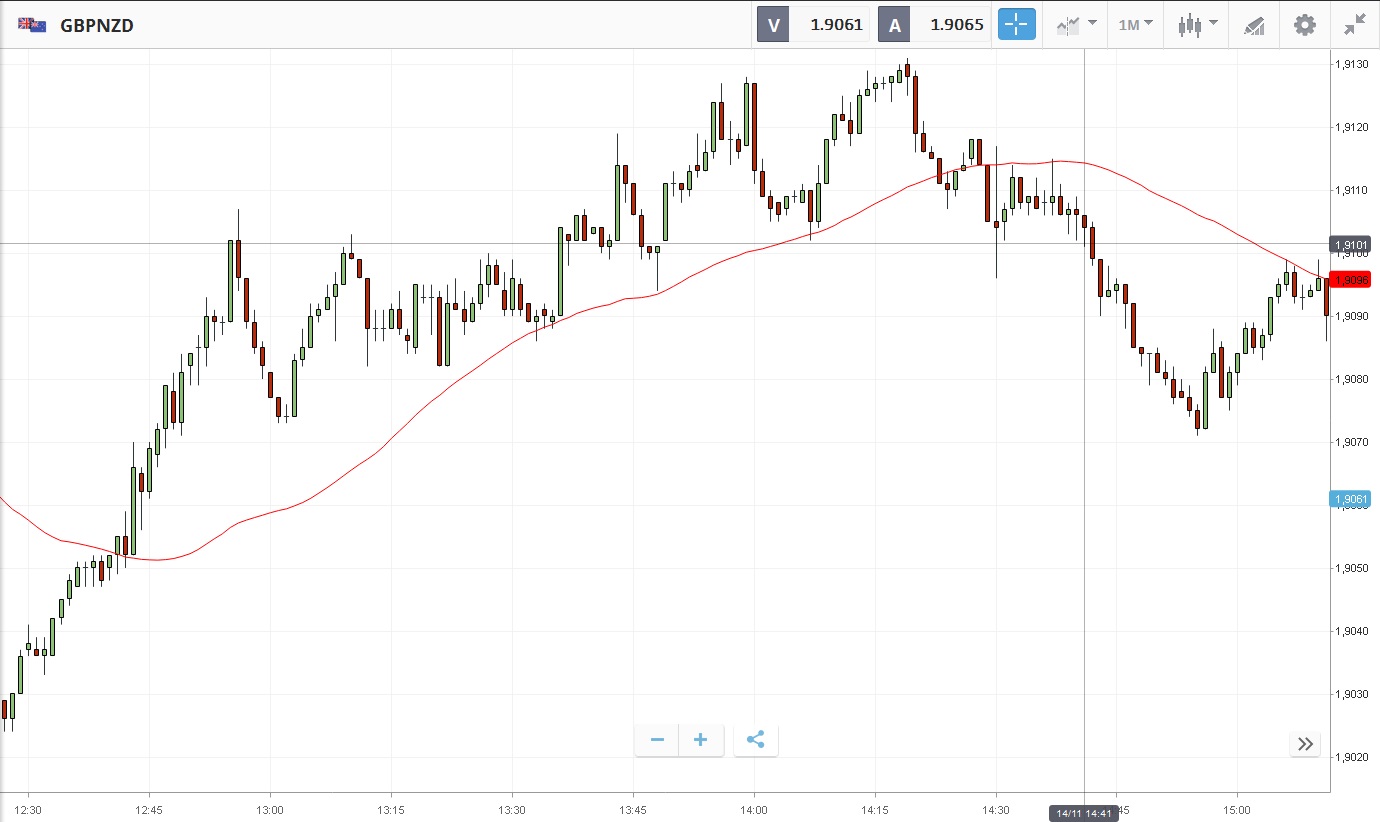Zoom out the chart with minus
Screen dimensions: 1380x822
[657, 740]
